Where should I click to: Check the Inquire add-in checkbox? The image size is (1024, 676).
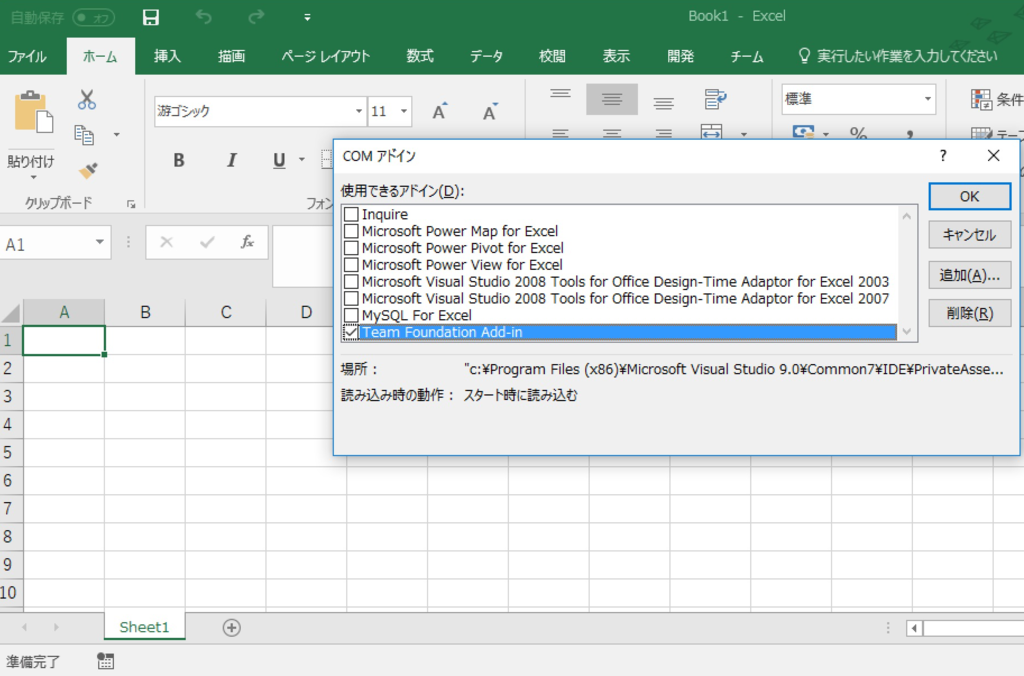[x=351, y=214]
